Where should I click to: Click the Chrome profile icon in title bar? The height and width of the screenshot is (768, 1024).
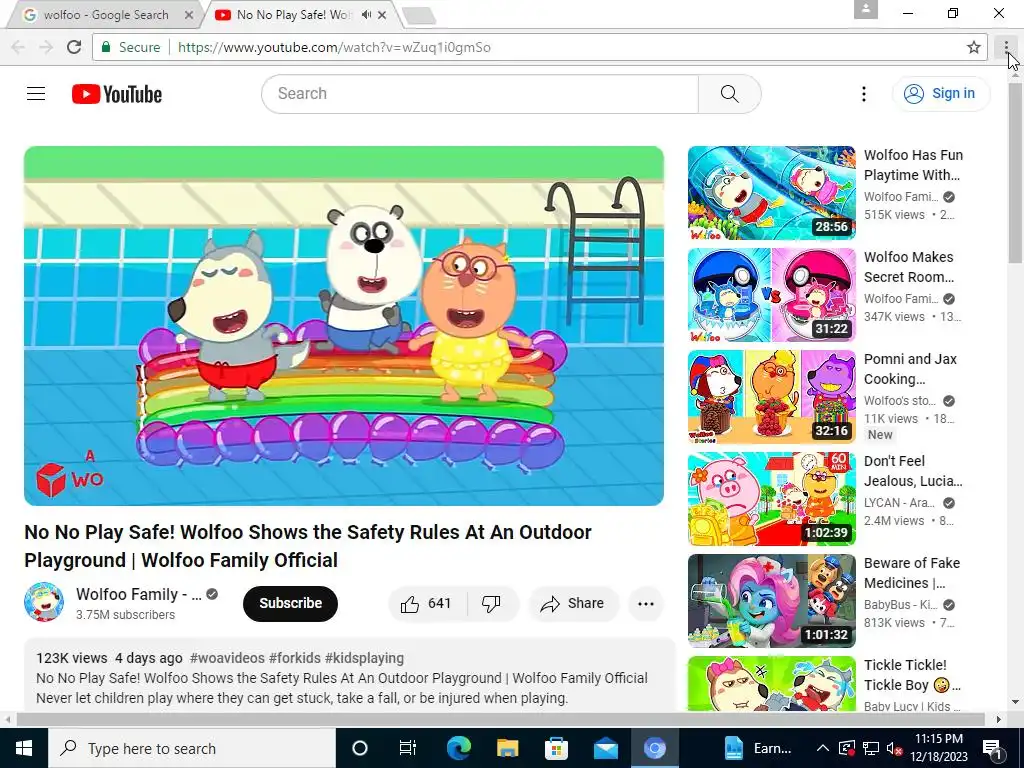(866, 9)
